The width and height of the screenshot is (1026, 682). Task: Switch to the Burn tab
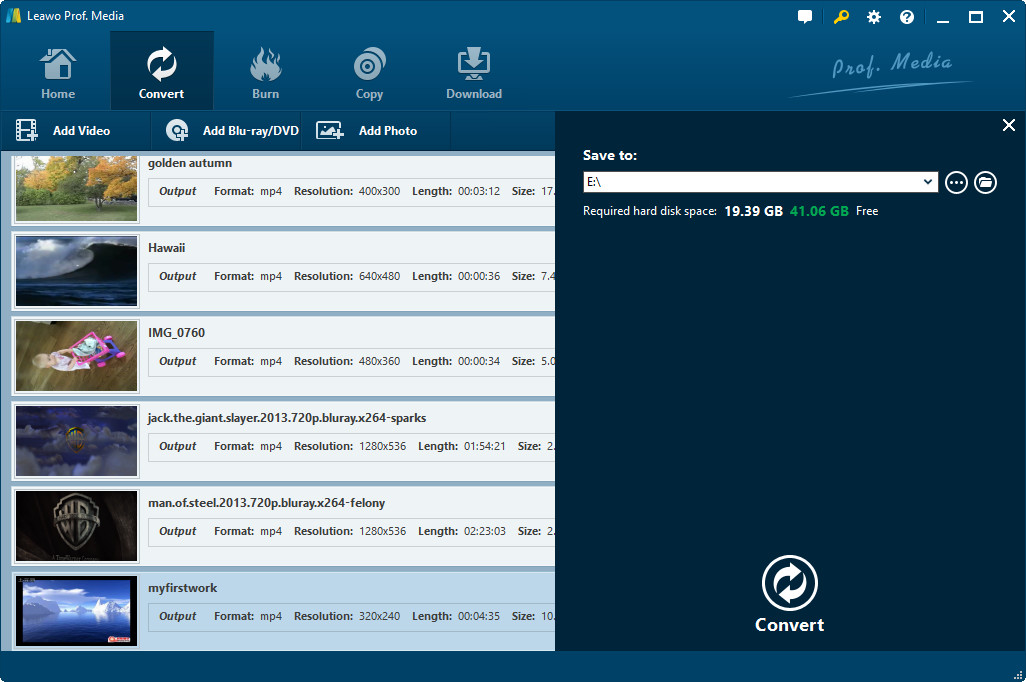265,74
